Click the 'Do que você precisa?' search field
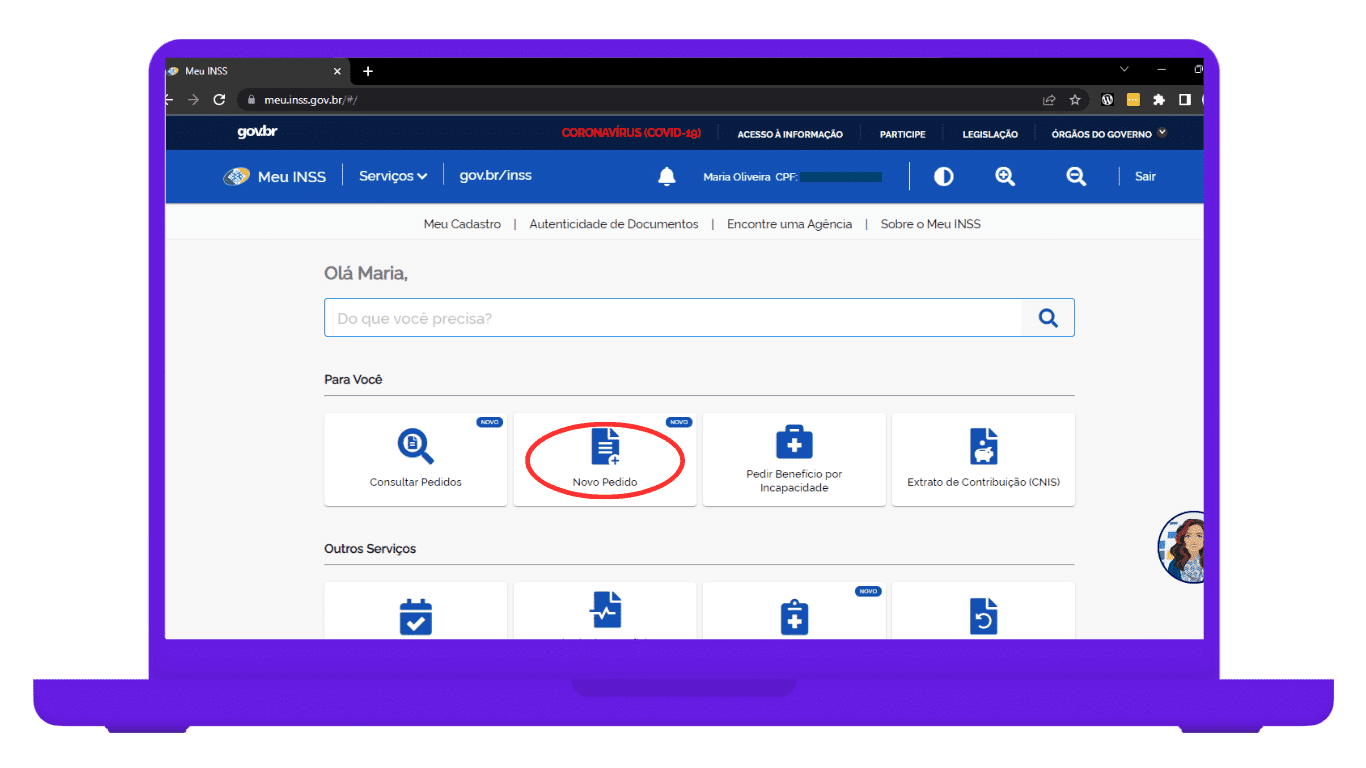The image size is (1366, 768). (x=672, y=318)
